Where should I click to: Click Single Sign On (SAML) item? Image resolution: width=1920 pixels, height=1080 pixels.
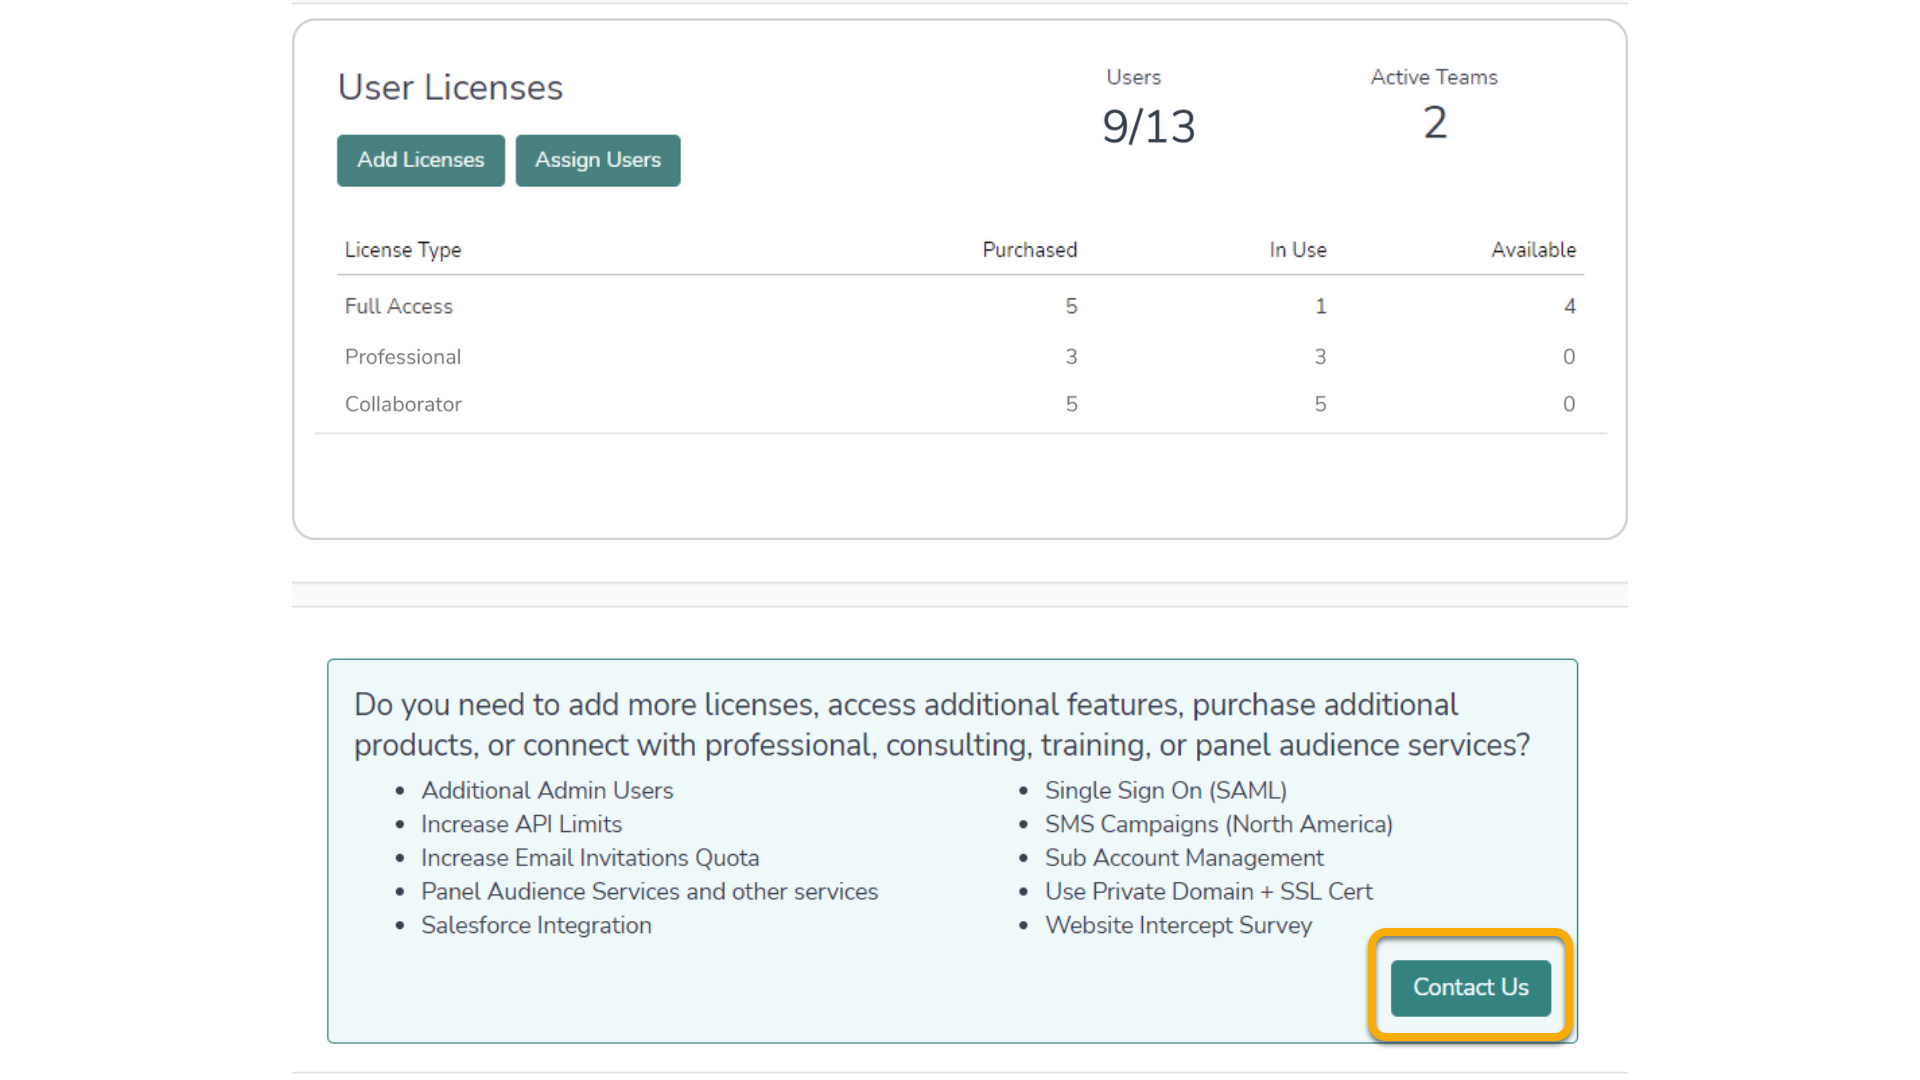[1165, 790]
